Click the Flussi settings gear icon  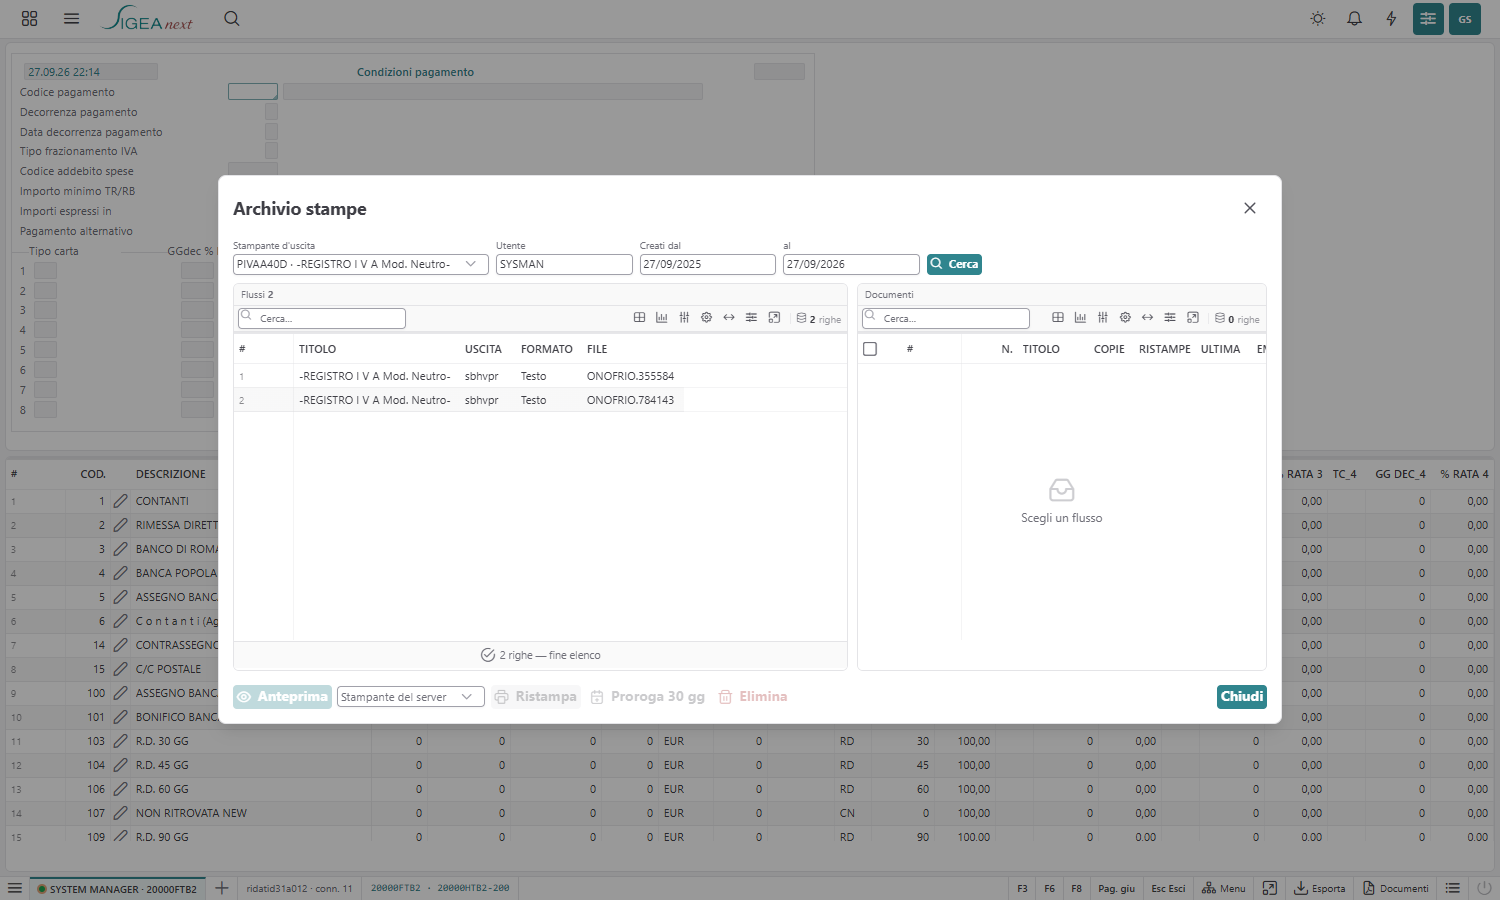coord(706,318)
